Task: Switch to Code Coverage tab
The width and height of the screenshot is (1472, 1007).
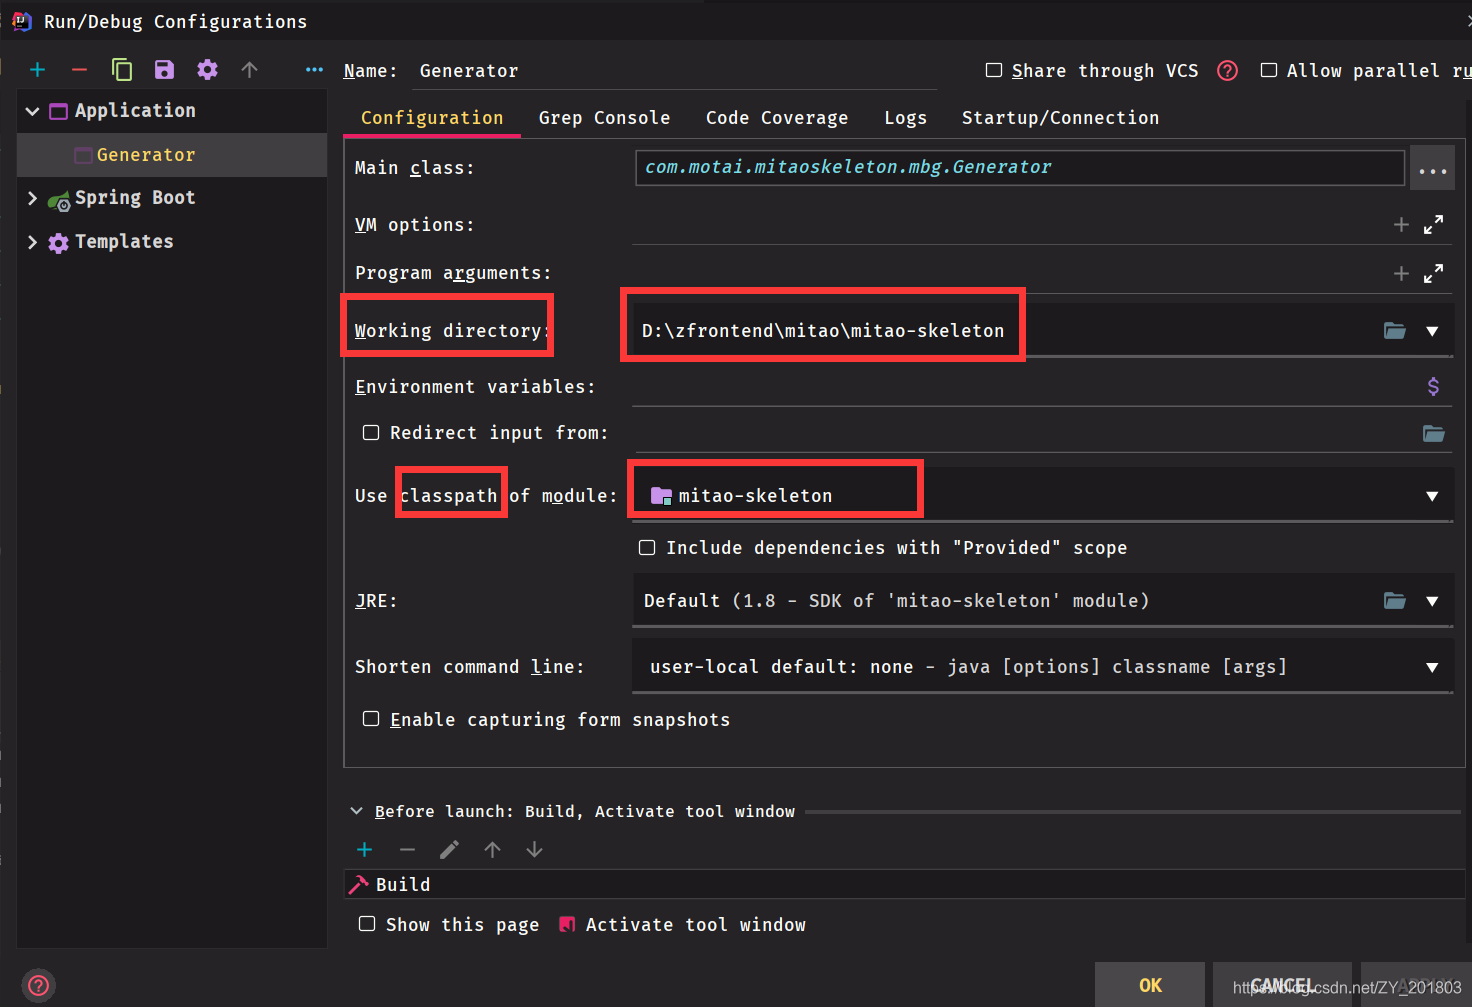Action: 777,118
